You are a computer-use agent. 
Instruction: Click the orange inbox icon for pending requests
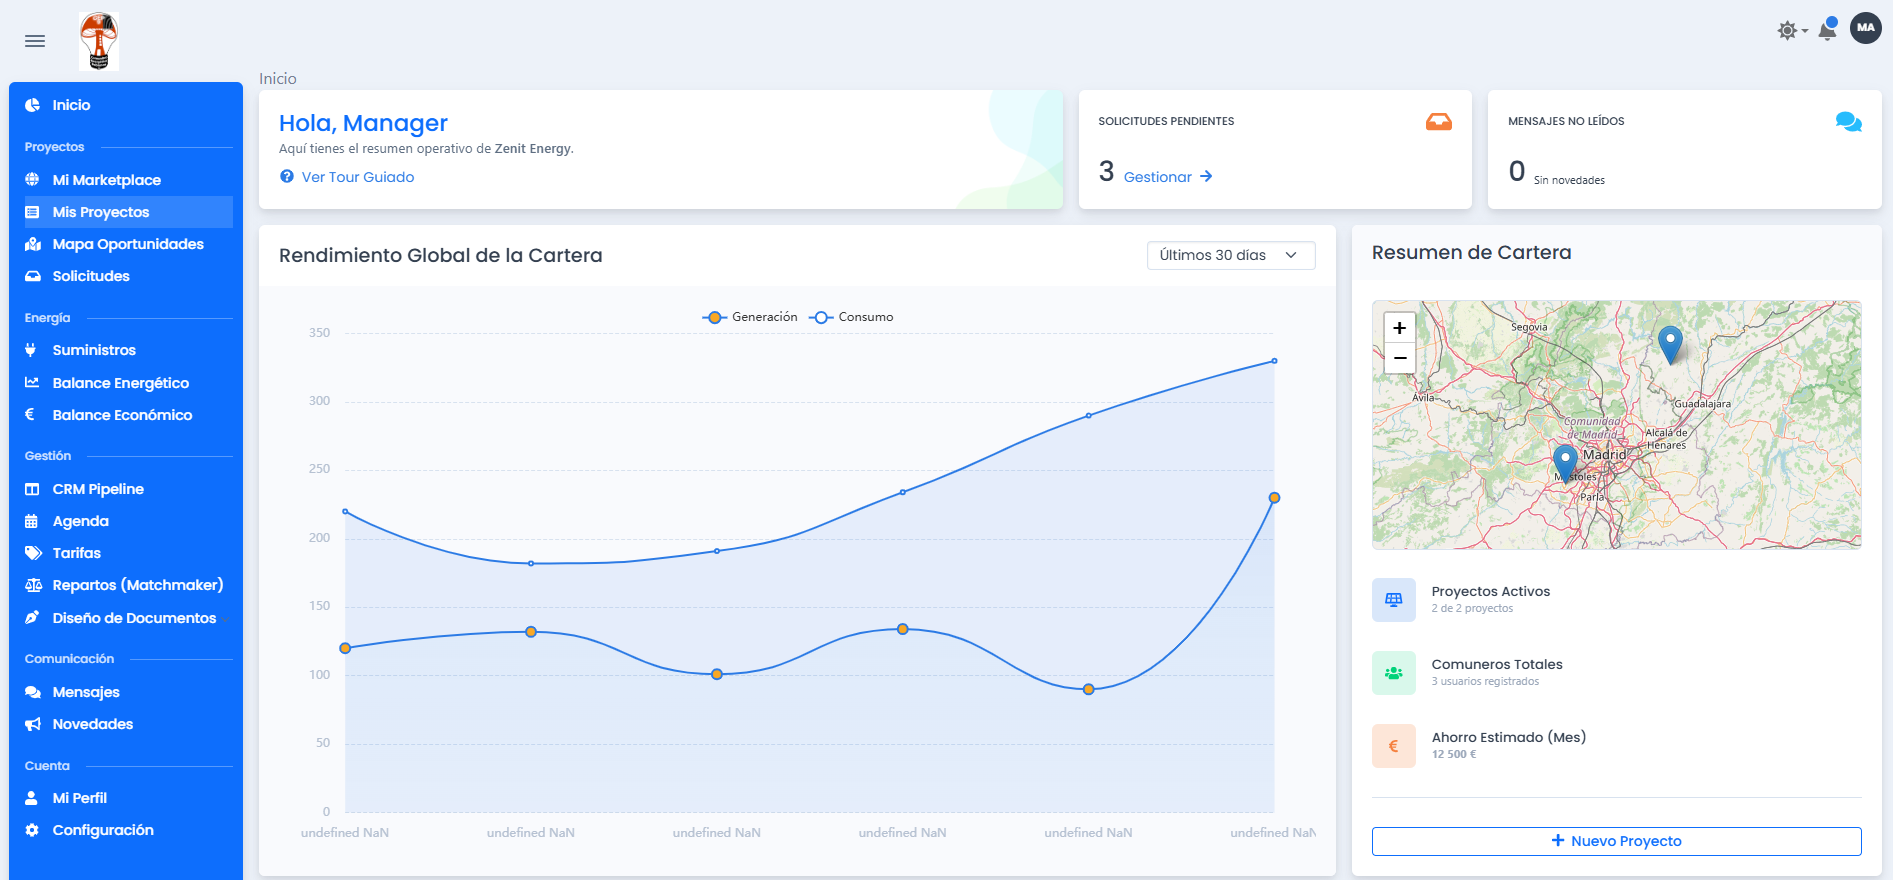tap(1438, 122)
